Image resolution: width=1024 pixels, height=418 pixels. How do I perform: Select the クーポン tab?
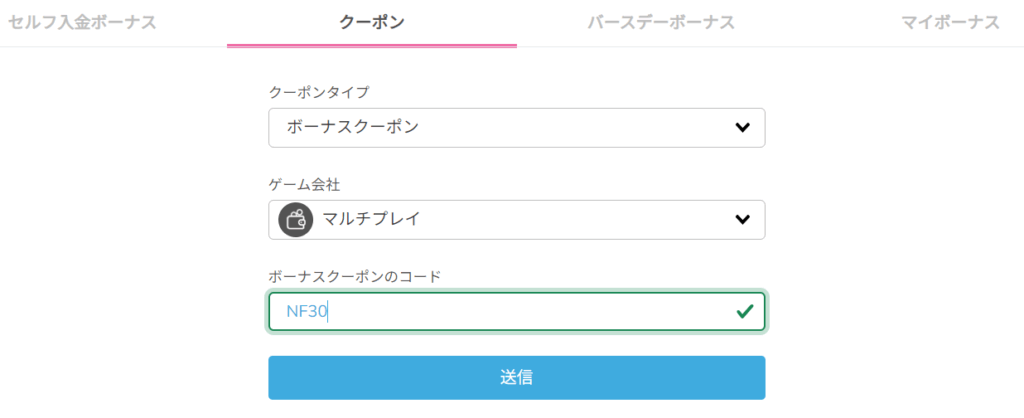[x=372, y=22]
